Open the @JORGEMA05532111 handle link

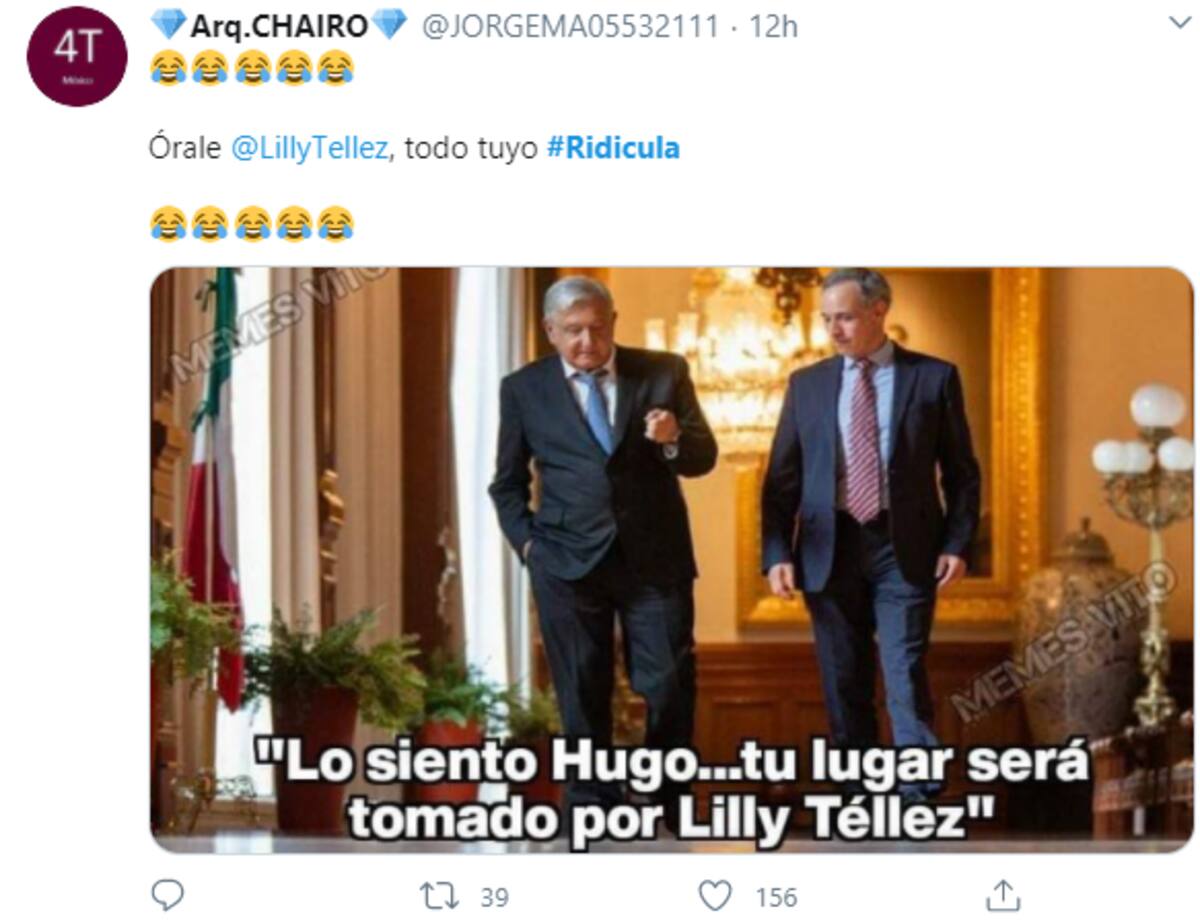click(570, 26)
